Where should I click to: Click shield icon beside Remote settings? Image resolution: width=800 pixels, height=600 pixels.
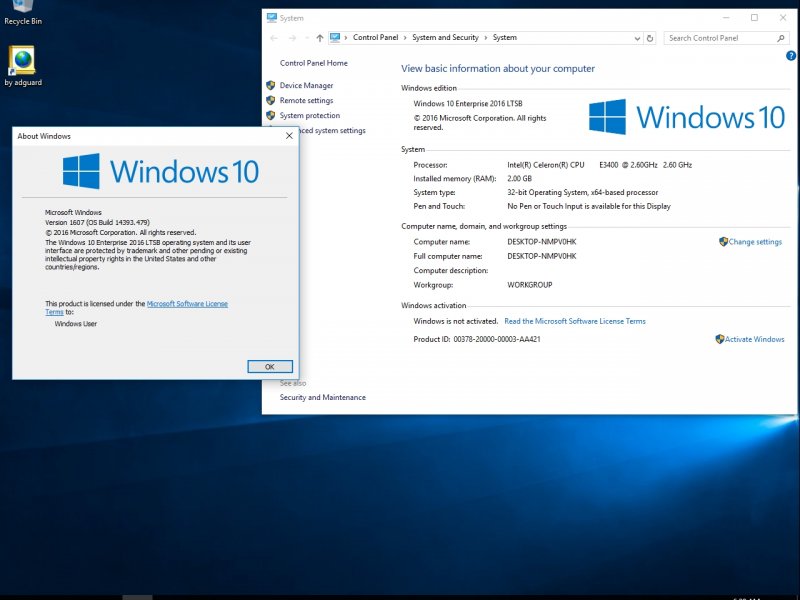pyautogui.click(x=271, y=100)
